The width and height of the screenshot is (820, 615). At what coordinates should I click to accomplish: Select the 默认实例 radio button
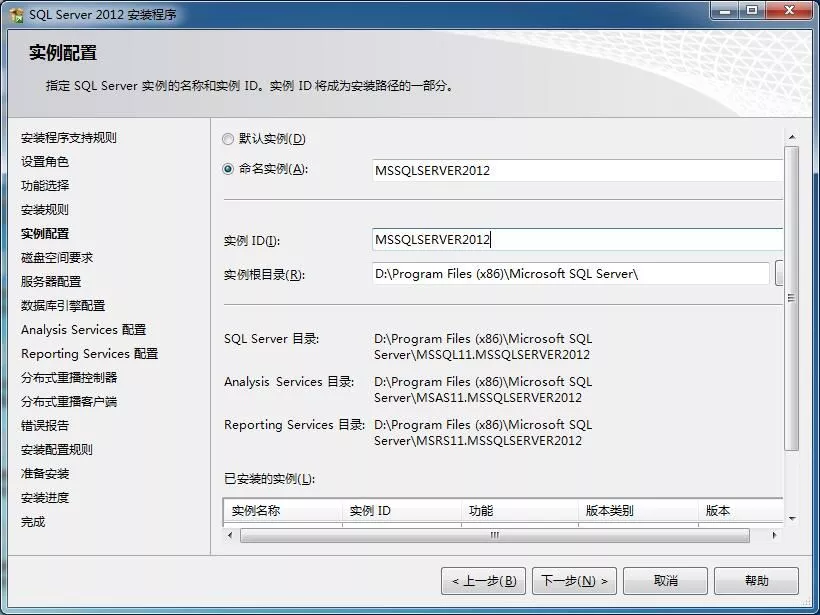click(x=228, y=139)
